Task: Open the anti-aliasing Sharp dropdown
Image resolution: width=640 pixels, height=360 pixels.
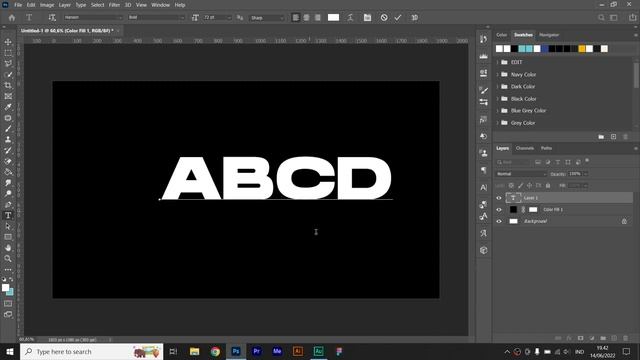Action: 267,18
